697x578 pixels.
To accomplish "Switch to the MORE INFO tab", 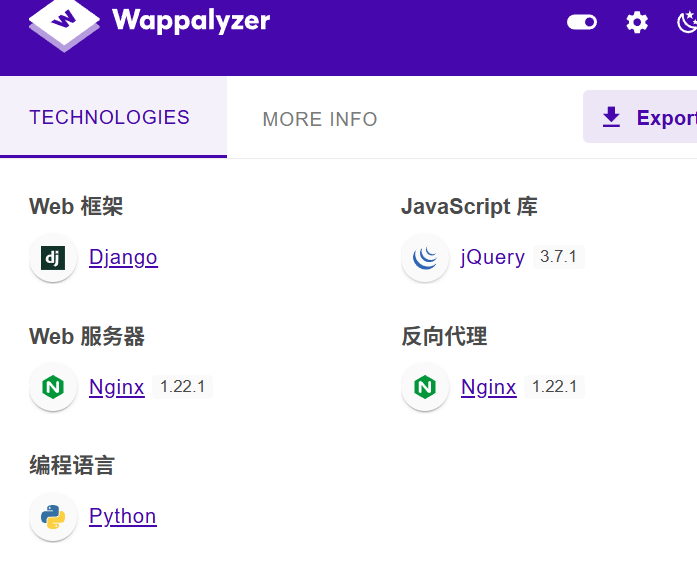I will [320, 119].
